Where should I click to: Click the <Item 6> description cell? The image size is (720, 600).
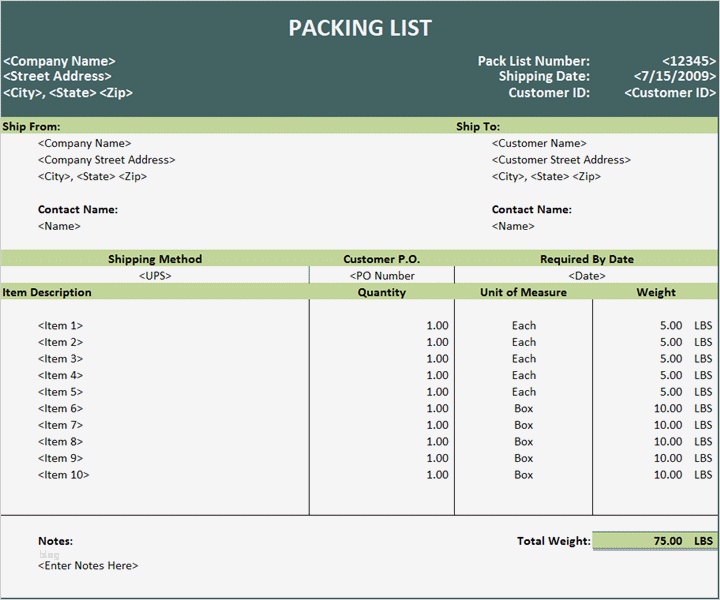click(61, 409)
